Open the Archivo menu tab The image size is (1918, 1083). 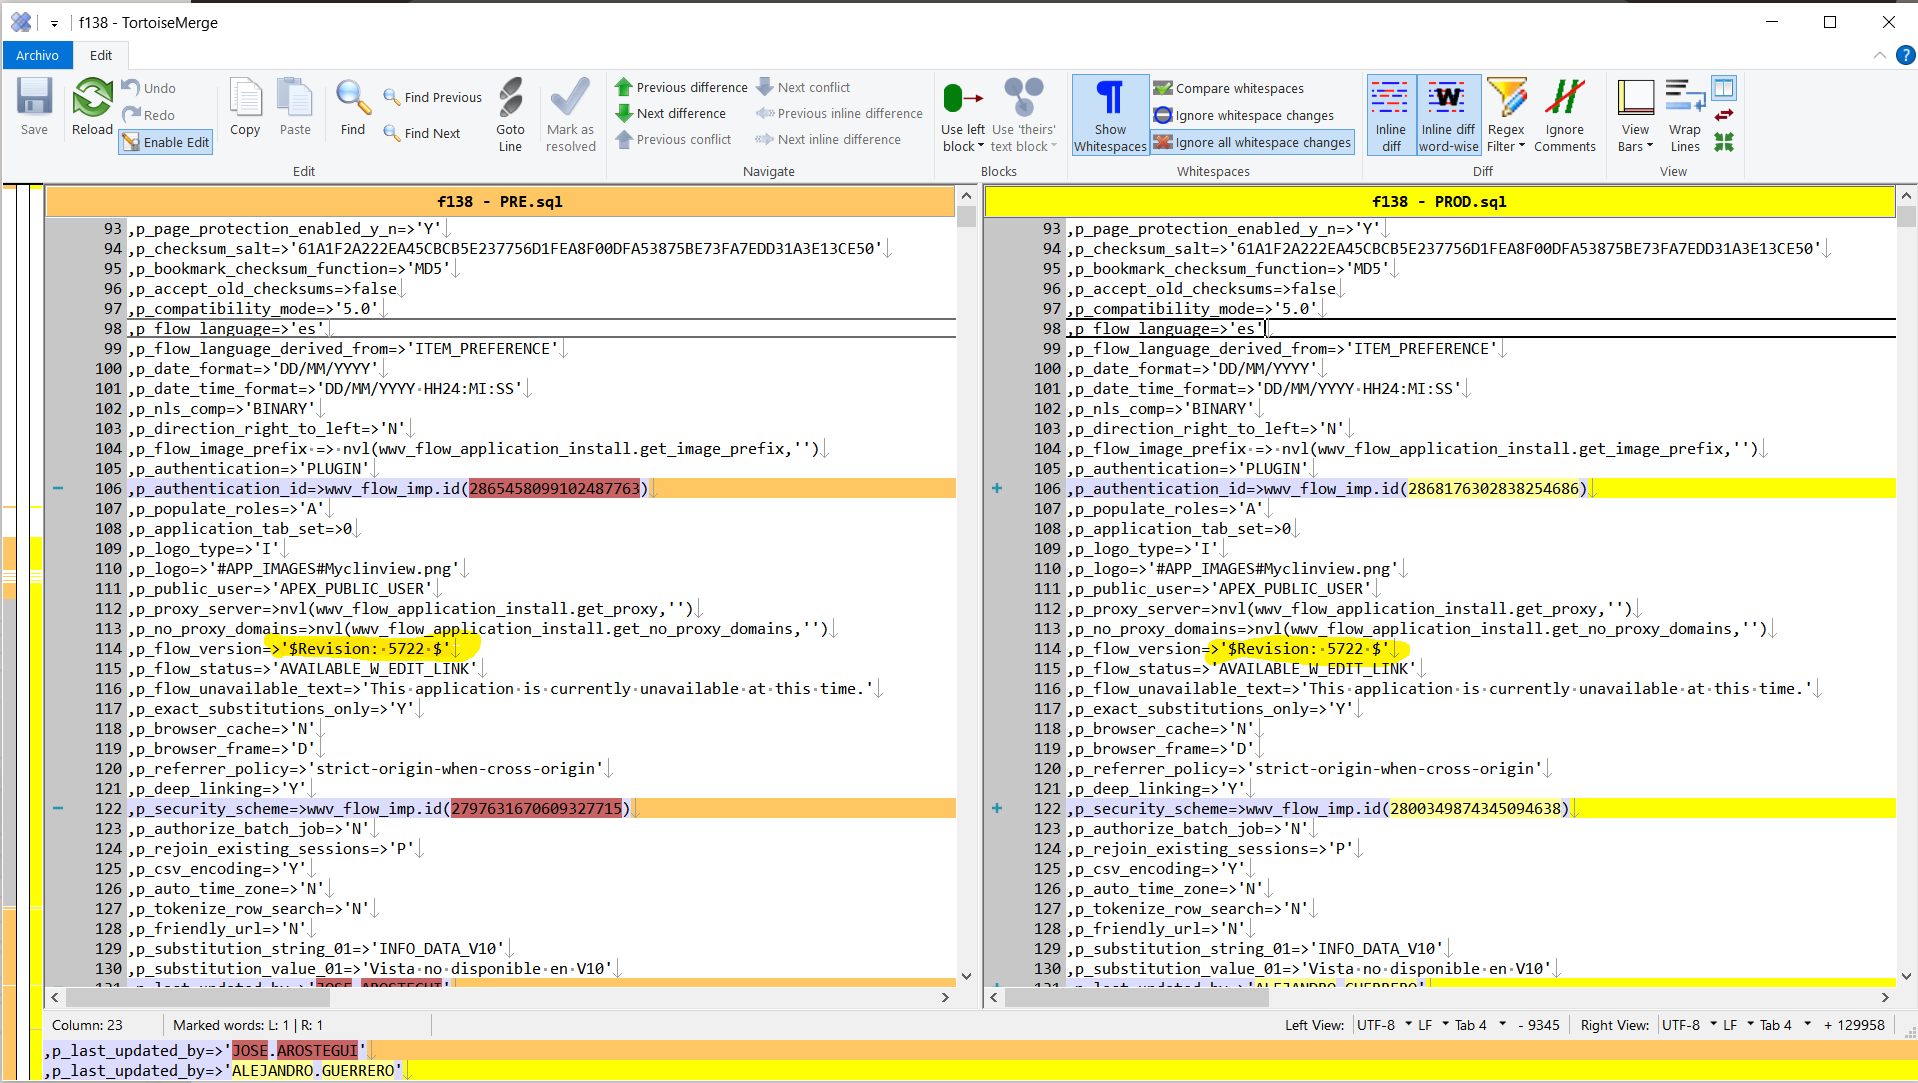click(37, 56)
